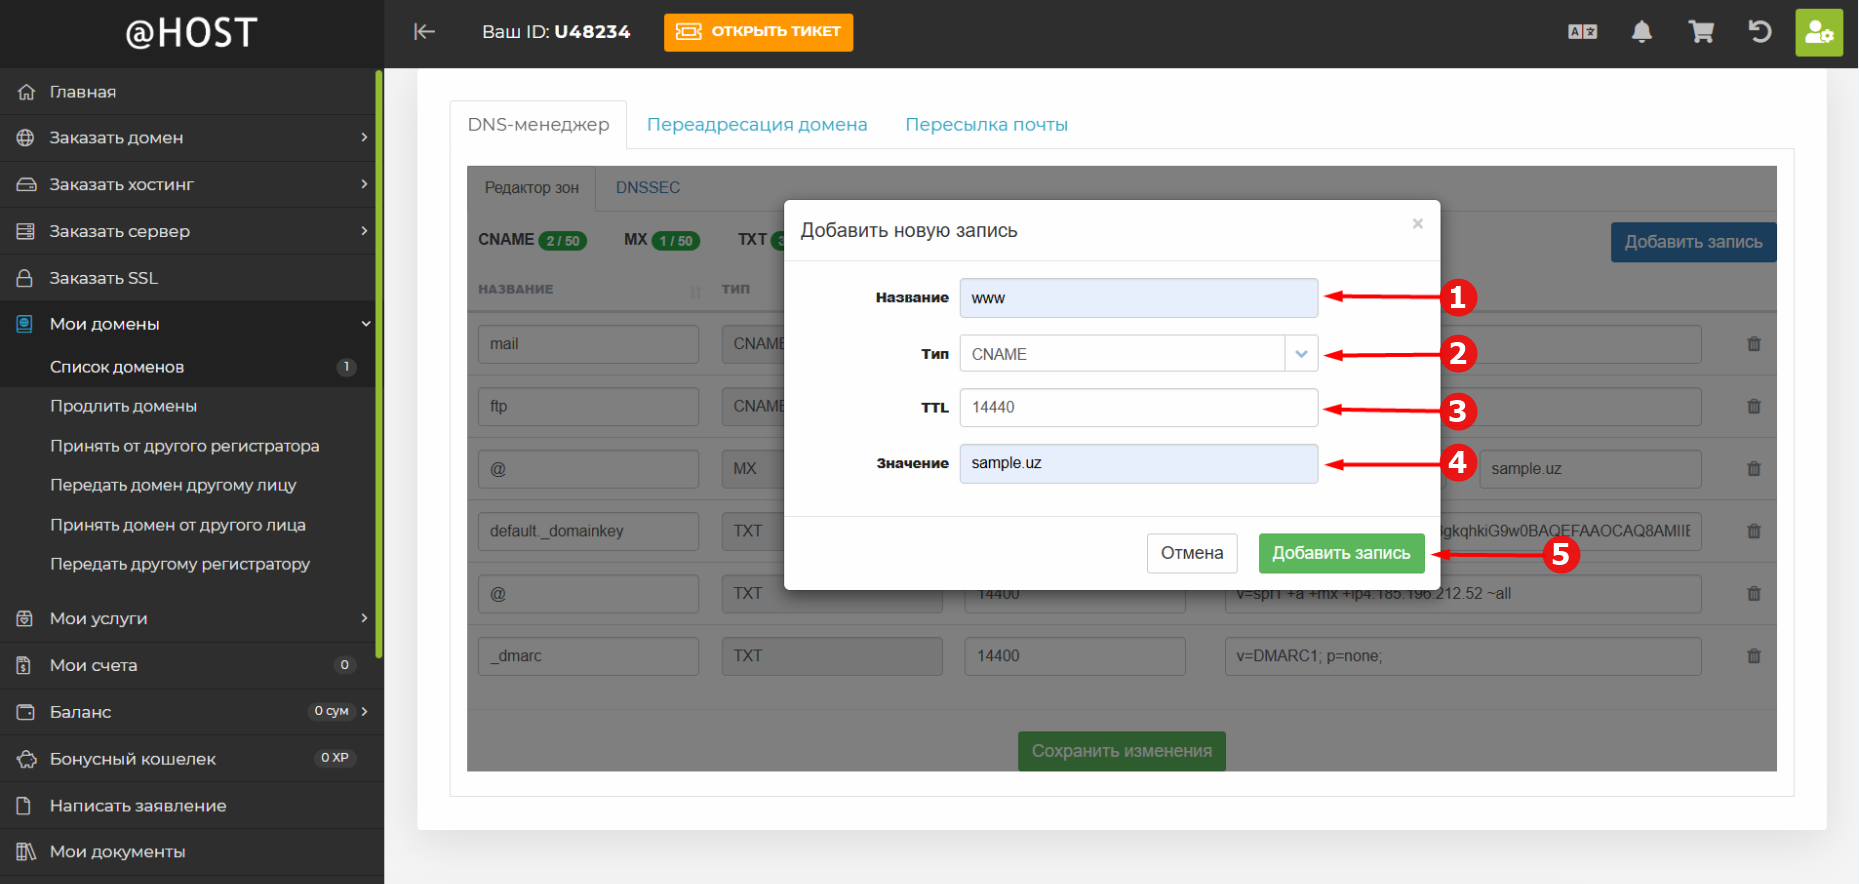Click the books icon for Мои документы
1859x884 pixels.
click(x=26, y=852)
